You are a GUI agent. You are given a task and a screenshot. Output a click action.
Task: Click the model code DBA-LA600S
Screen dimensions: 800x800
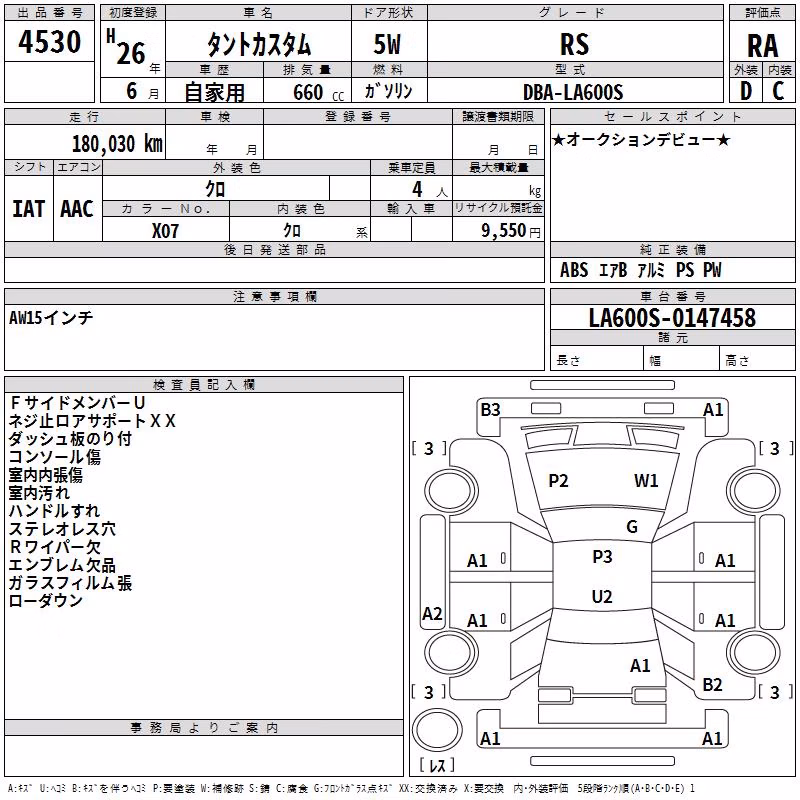[x=573, y=92]
